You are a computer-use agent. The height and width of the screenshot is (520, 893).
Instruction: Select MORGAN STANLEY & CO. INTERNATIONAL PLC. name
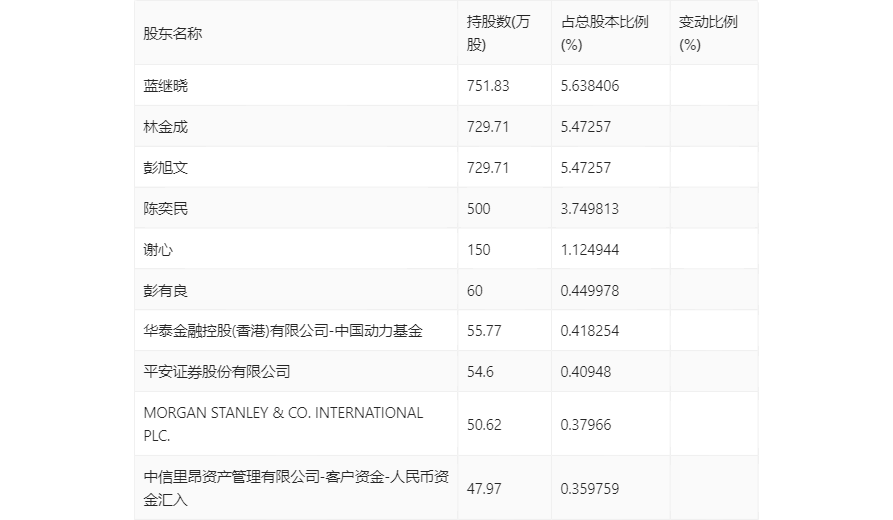click(x=283, y=424)
